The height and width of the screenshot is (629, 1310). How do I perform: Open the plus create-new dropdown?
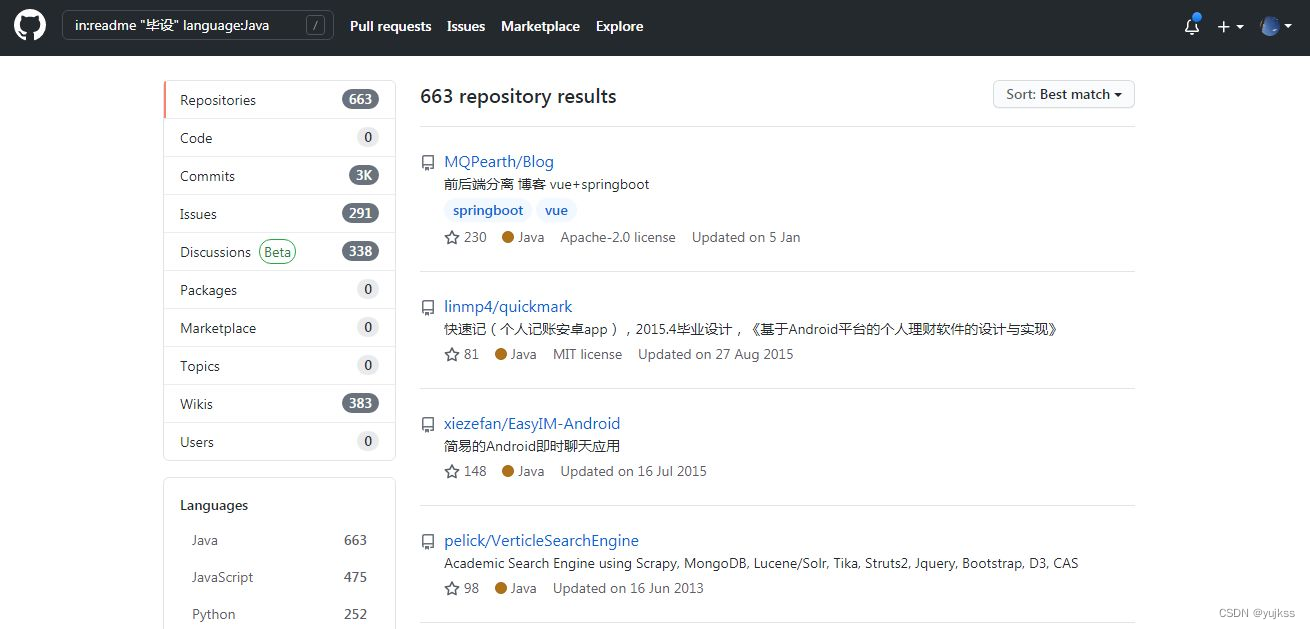coord(1230,27)
